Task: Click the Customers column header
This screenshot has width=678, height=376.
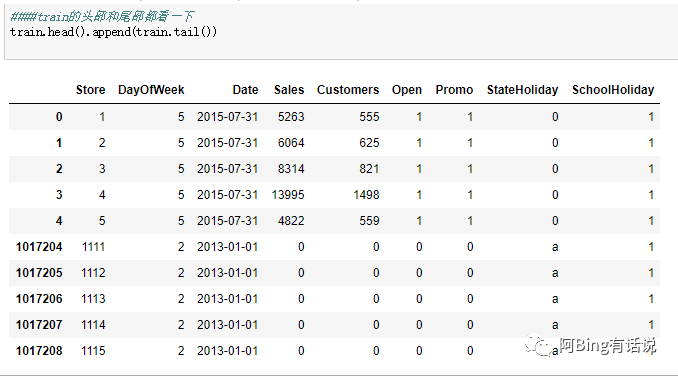Action: [348, 90]
